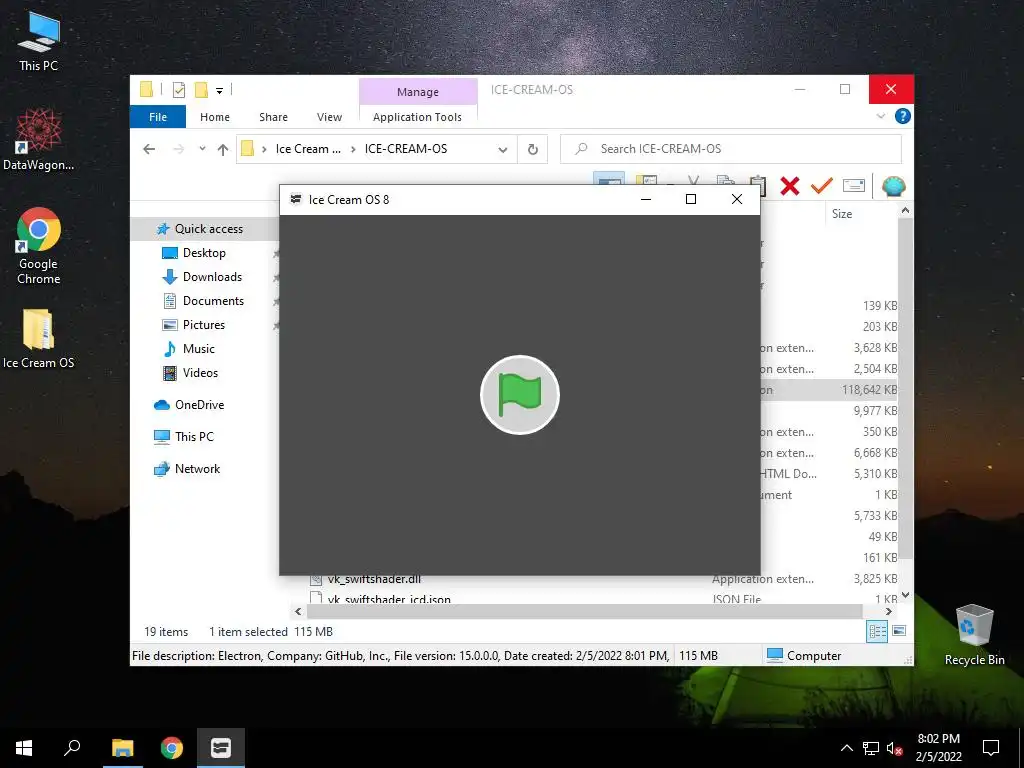Open Explorer Help with the blue question mark
Viewport: 1024px width, 768px height.
[x=903, y=116]
